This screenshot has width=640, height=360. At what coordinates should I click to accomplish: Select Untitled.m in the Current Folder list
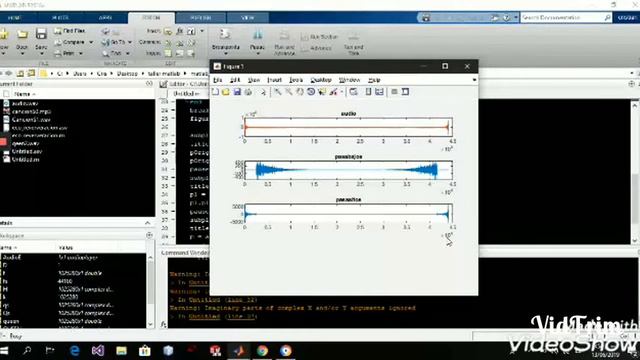[25, 160]
